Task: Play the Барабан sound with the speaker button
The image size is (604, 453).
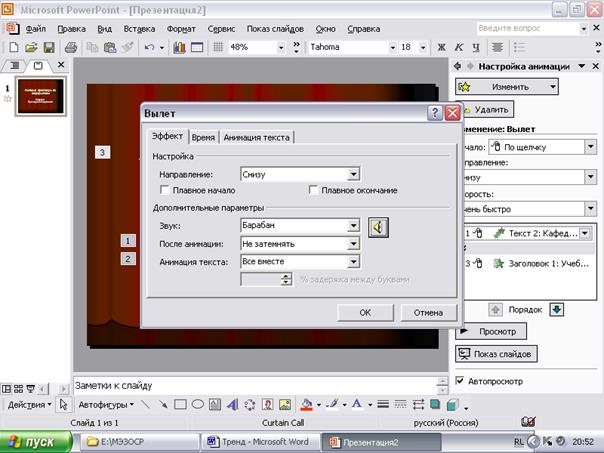Action: click(x=378, y=227)
